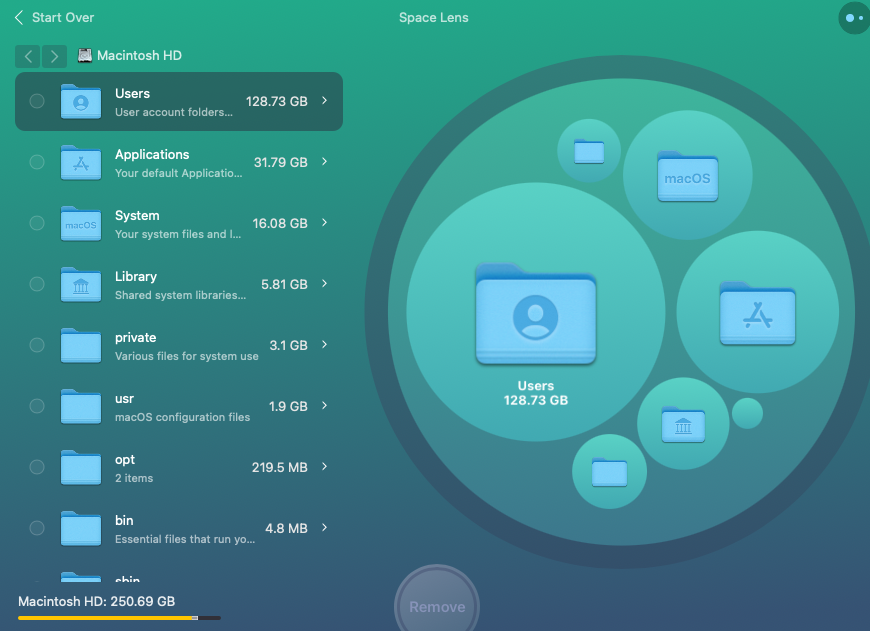This screenshot has width=870, height=631.
Task: Click the '2 items' text under opt
Action: [x=134, y=478]
